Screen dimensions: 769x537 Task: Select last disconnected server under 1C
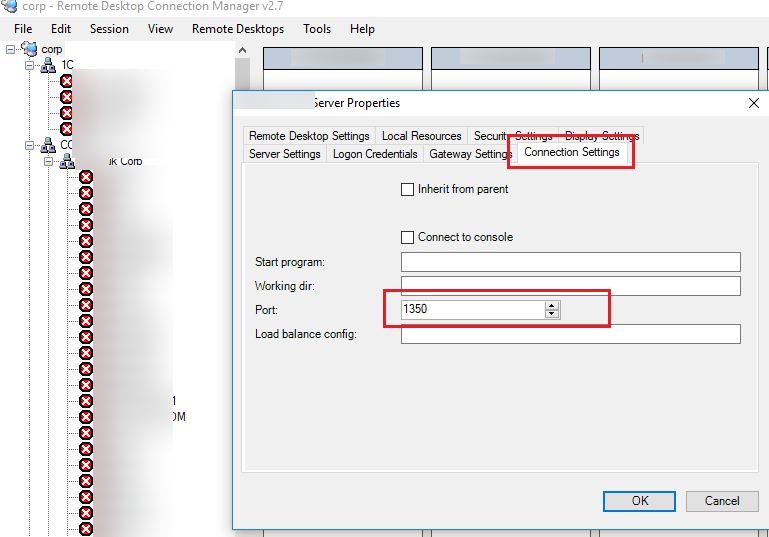pos(66,129)
